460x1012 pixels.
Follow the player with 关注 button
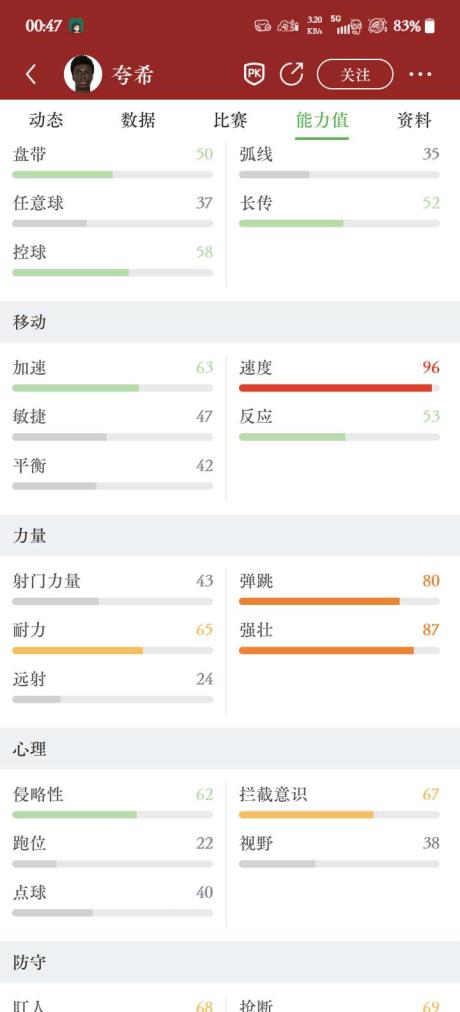pos(355,75)
